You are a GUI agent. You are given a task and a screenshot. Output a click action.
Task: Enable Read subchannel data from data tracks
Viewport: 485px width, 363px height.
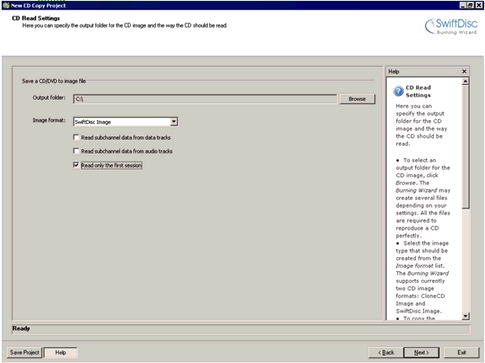point(76,137)
